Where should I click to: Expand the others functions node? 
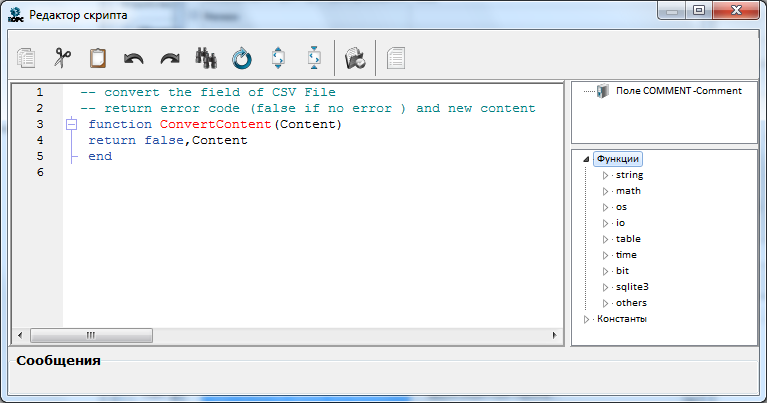click(x=605, y=303)
